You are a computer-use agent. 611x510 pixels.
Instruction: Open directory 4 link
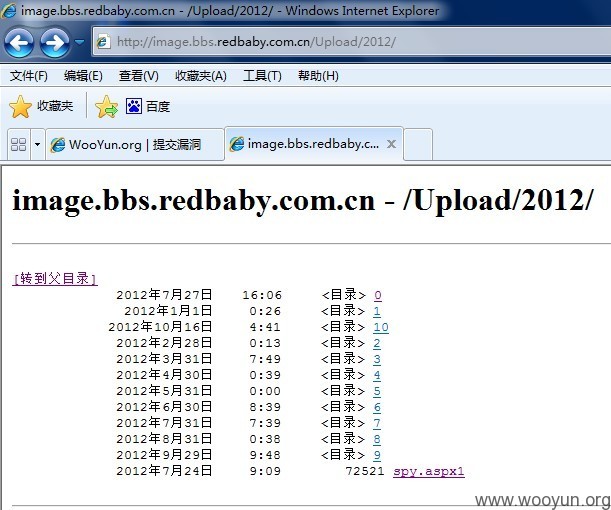click(x=377, y=375)
